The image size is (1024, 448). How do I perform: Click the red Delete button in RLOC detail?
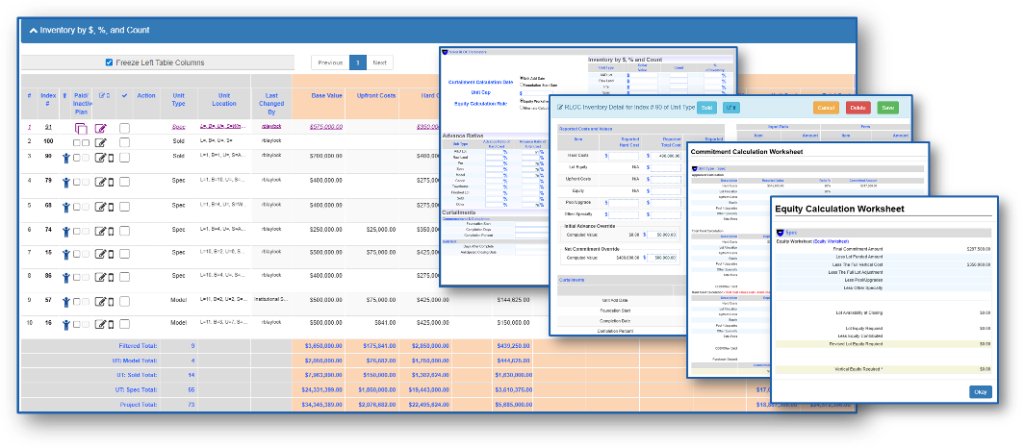(x=857, y=107)
